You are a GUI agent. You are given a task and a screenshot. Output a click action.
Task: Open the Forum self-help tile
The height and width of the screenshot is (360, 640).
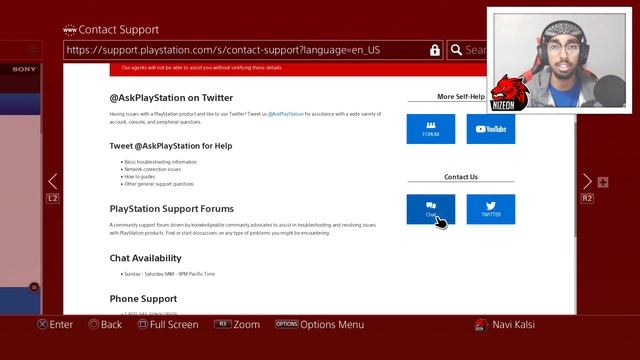click(x=431, y=129)
